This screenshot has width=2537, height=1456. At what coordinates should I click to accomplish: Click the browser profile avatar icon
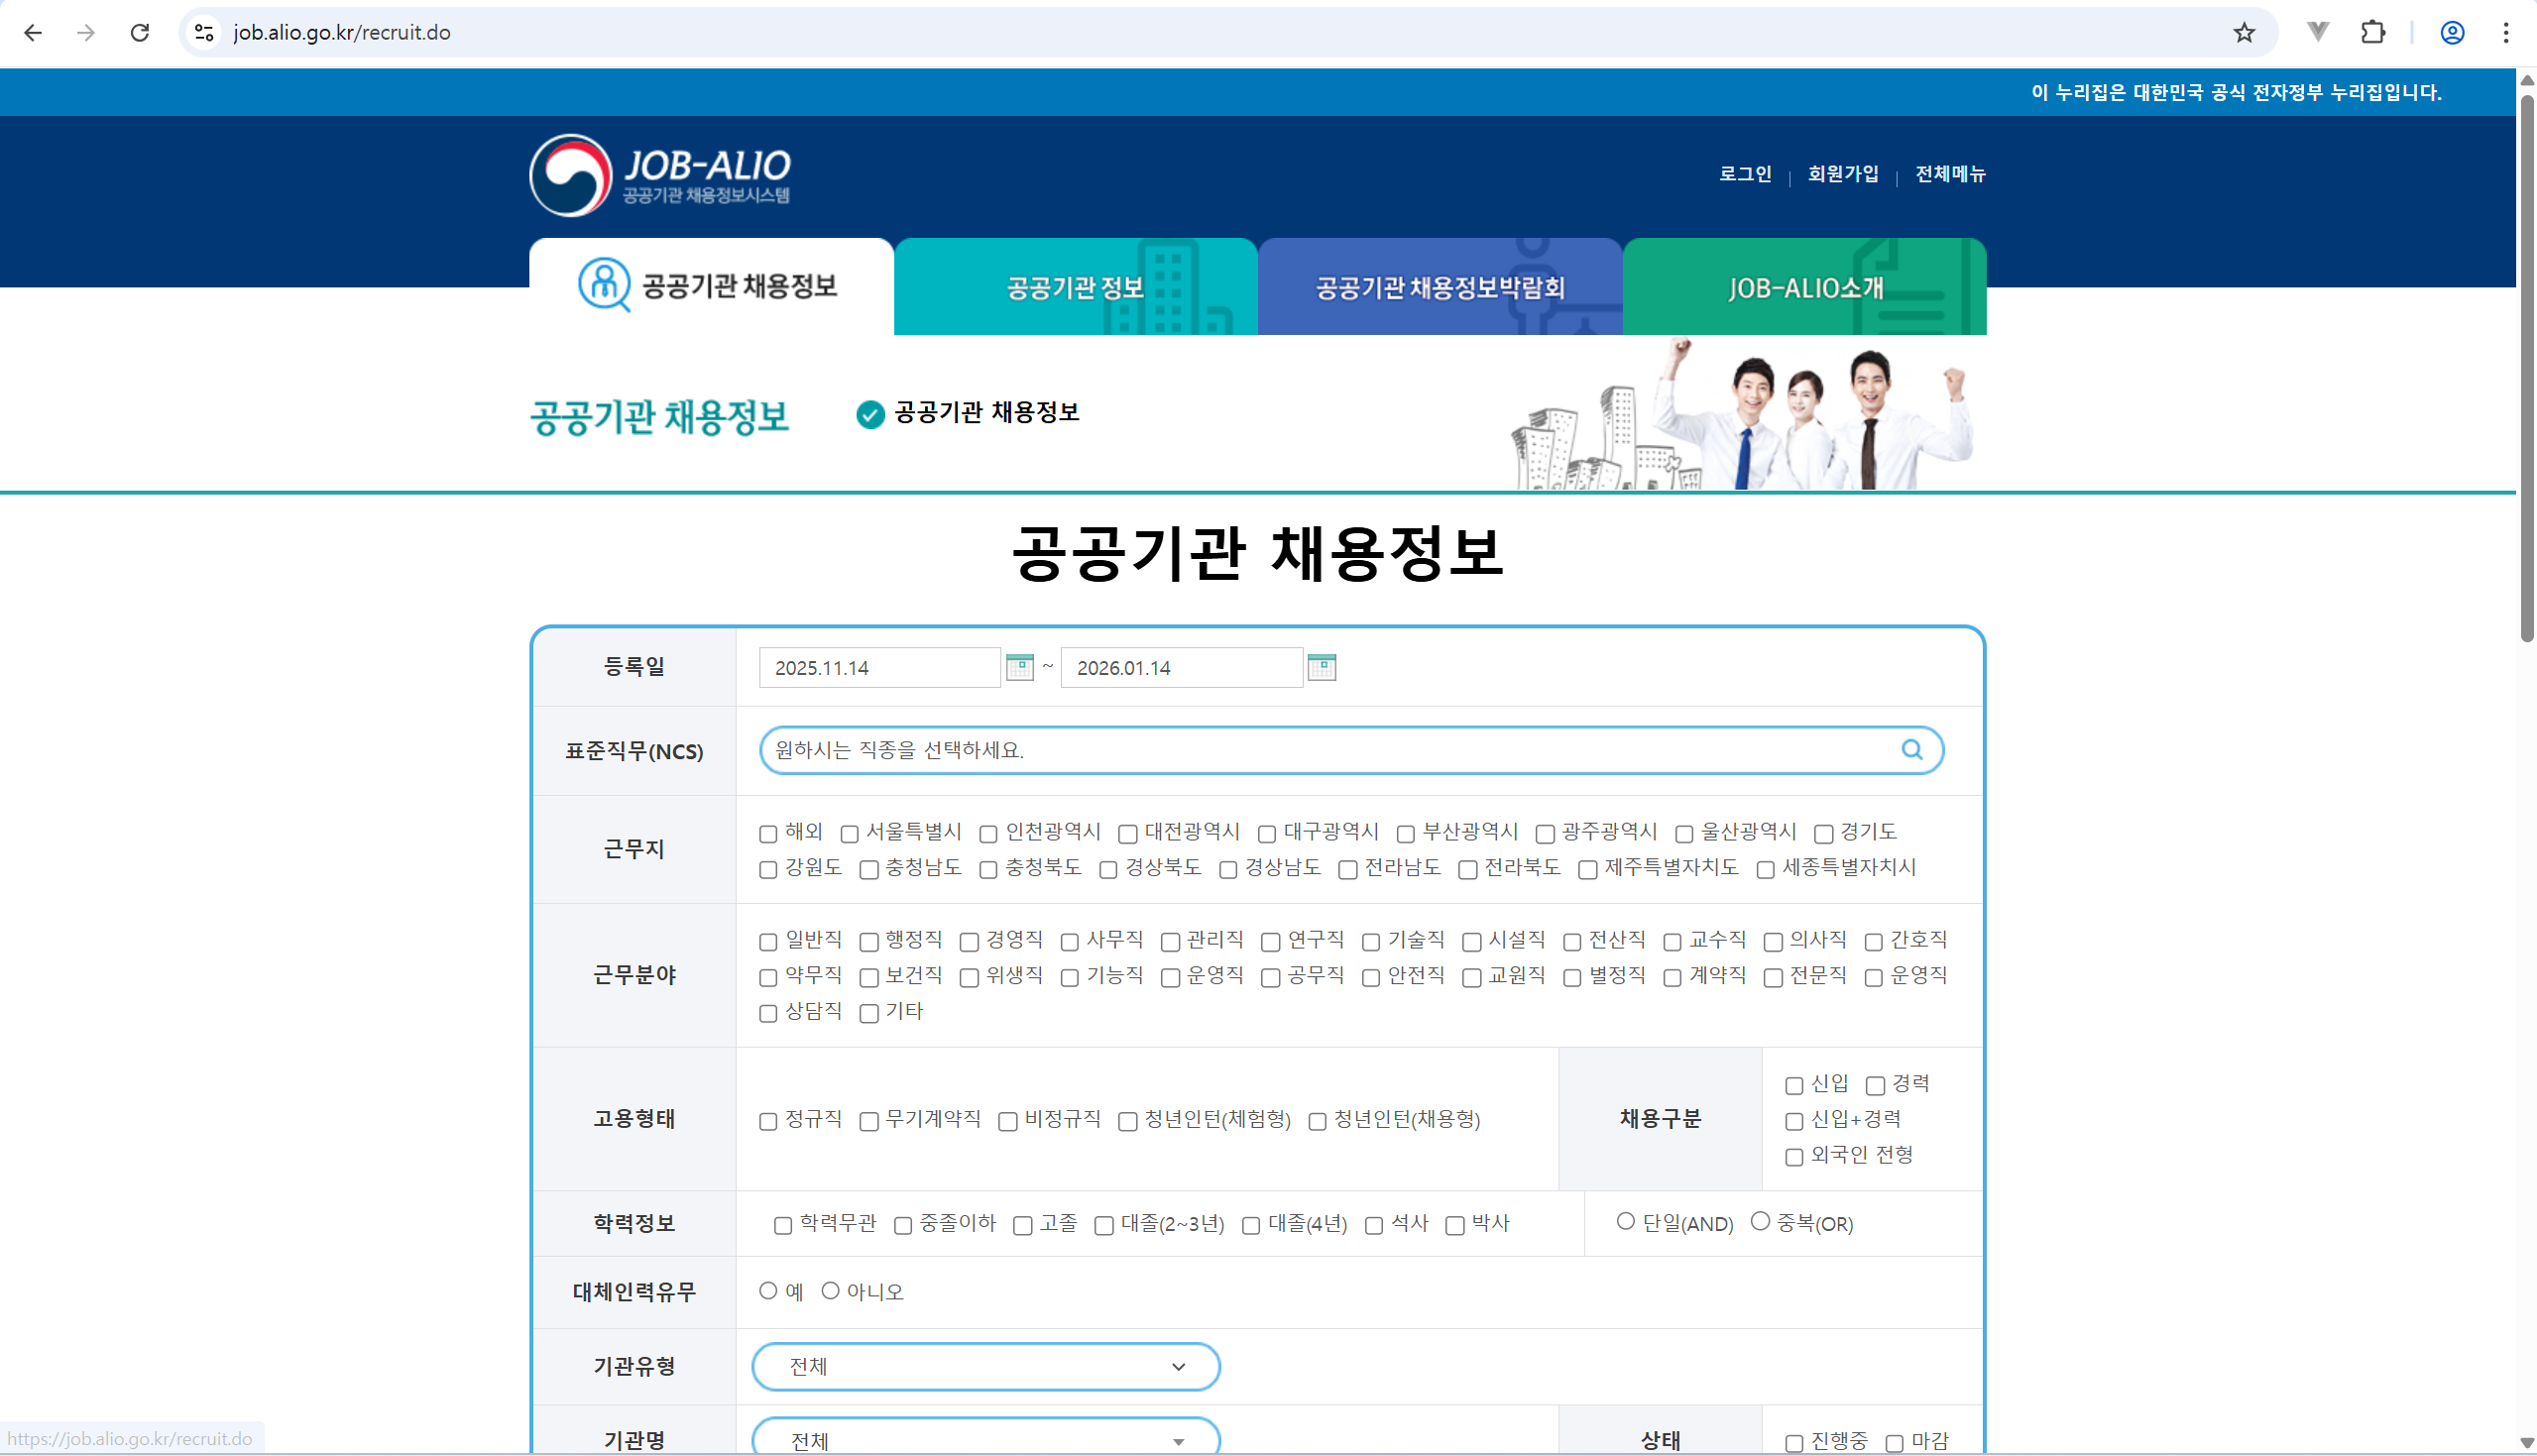[x=2452, y=32]
